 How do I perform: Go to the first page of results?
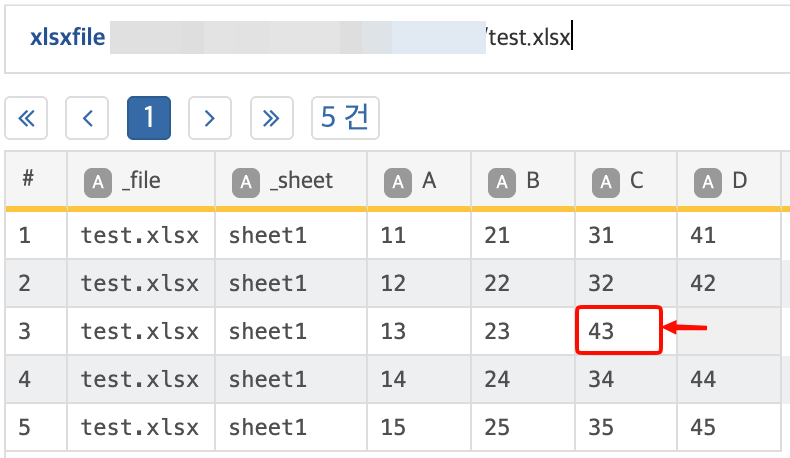[27, 118]
